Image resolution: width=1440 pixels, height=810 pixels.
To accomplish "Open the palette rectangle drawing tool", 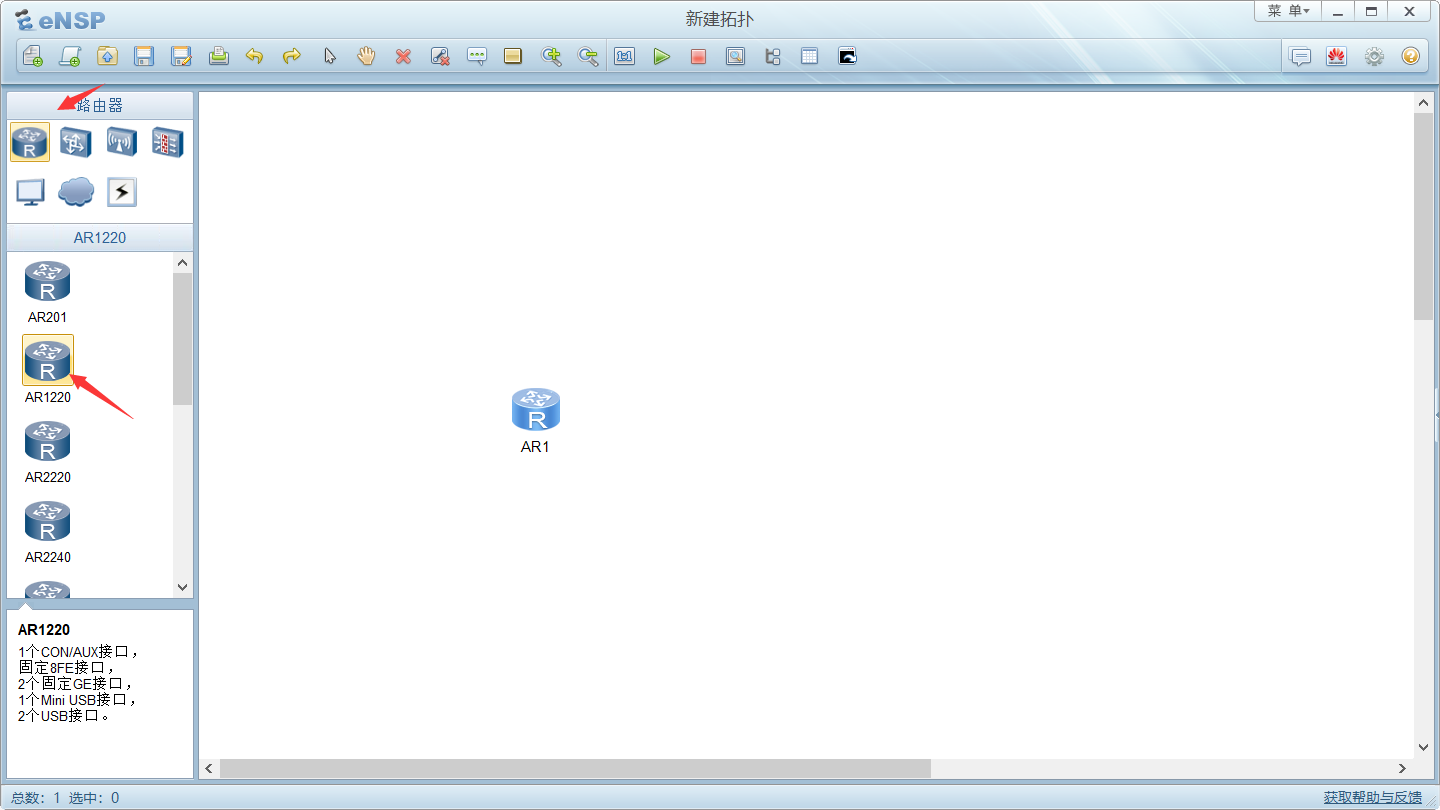I will [x=513, y=56].
